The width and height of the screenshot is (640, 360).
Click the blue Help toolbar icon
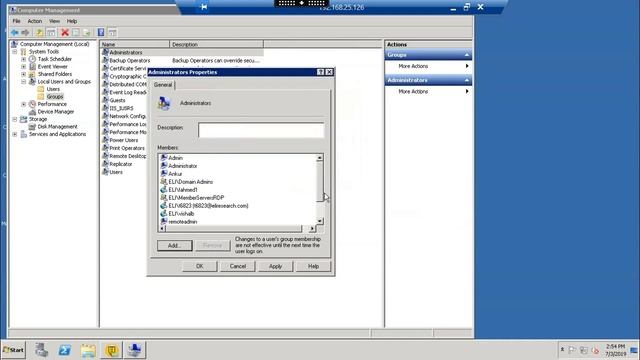[x=101, y=32]
